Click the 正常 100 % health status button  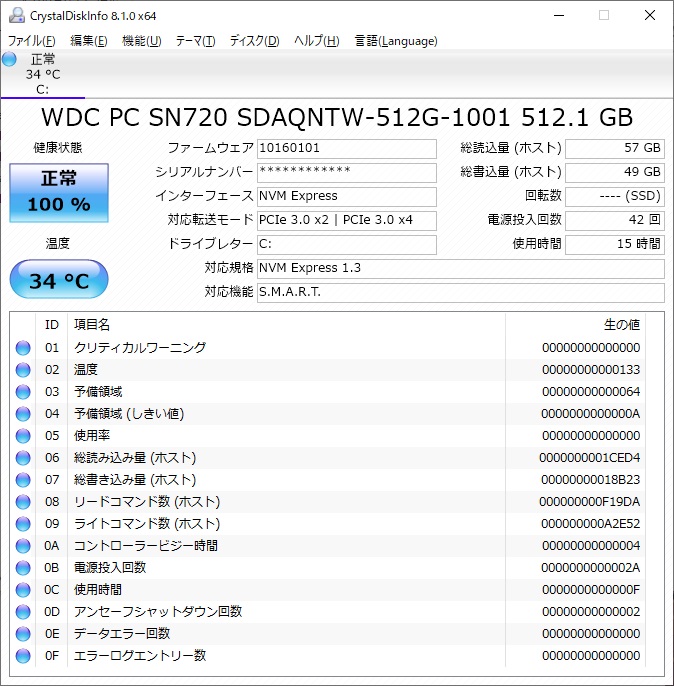click(x=59, y=193)
